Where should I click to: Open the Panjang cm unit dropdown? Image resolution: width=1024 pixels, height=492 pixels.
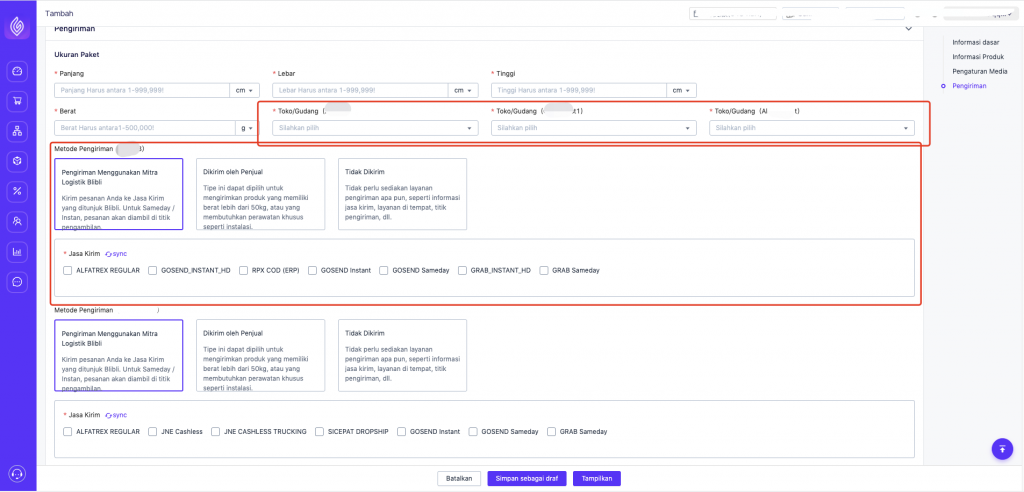pyautogui.click(x=244, y=90)
